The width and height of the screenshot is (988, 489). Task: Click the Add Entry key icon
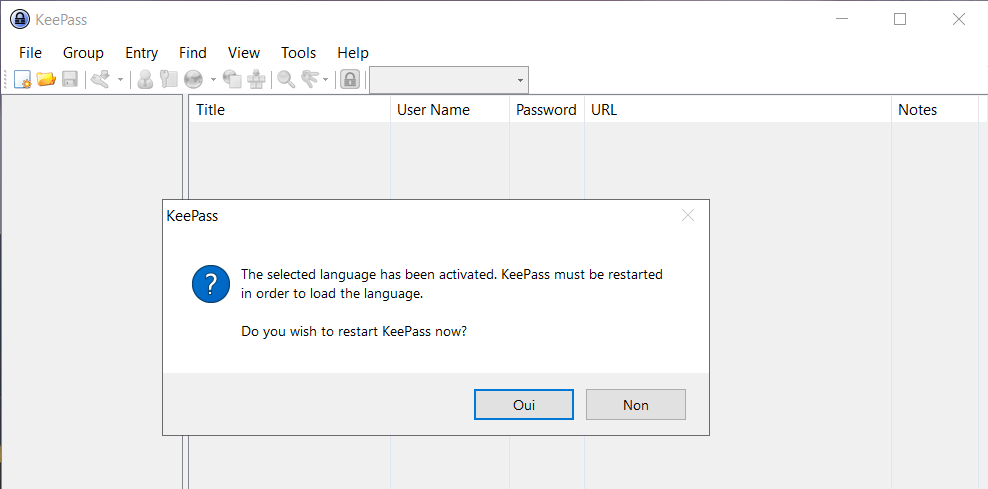pos(100,80)
